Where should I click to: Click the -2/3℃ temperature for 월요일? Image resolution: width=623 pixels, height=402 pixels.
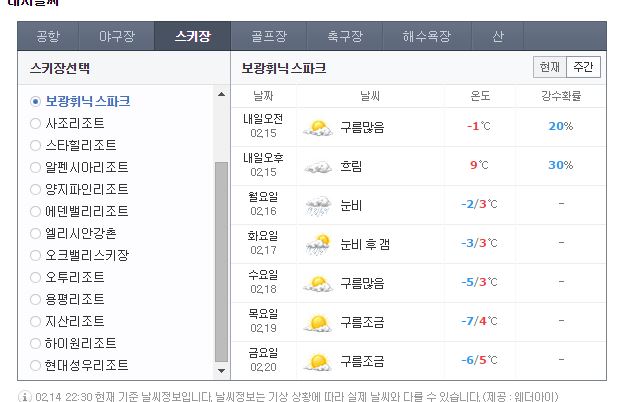[479, 204]
